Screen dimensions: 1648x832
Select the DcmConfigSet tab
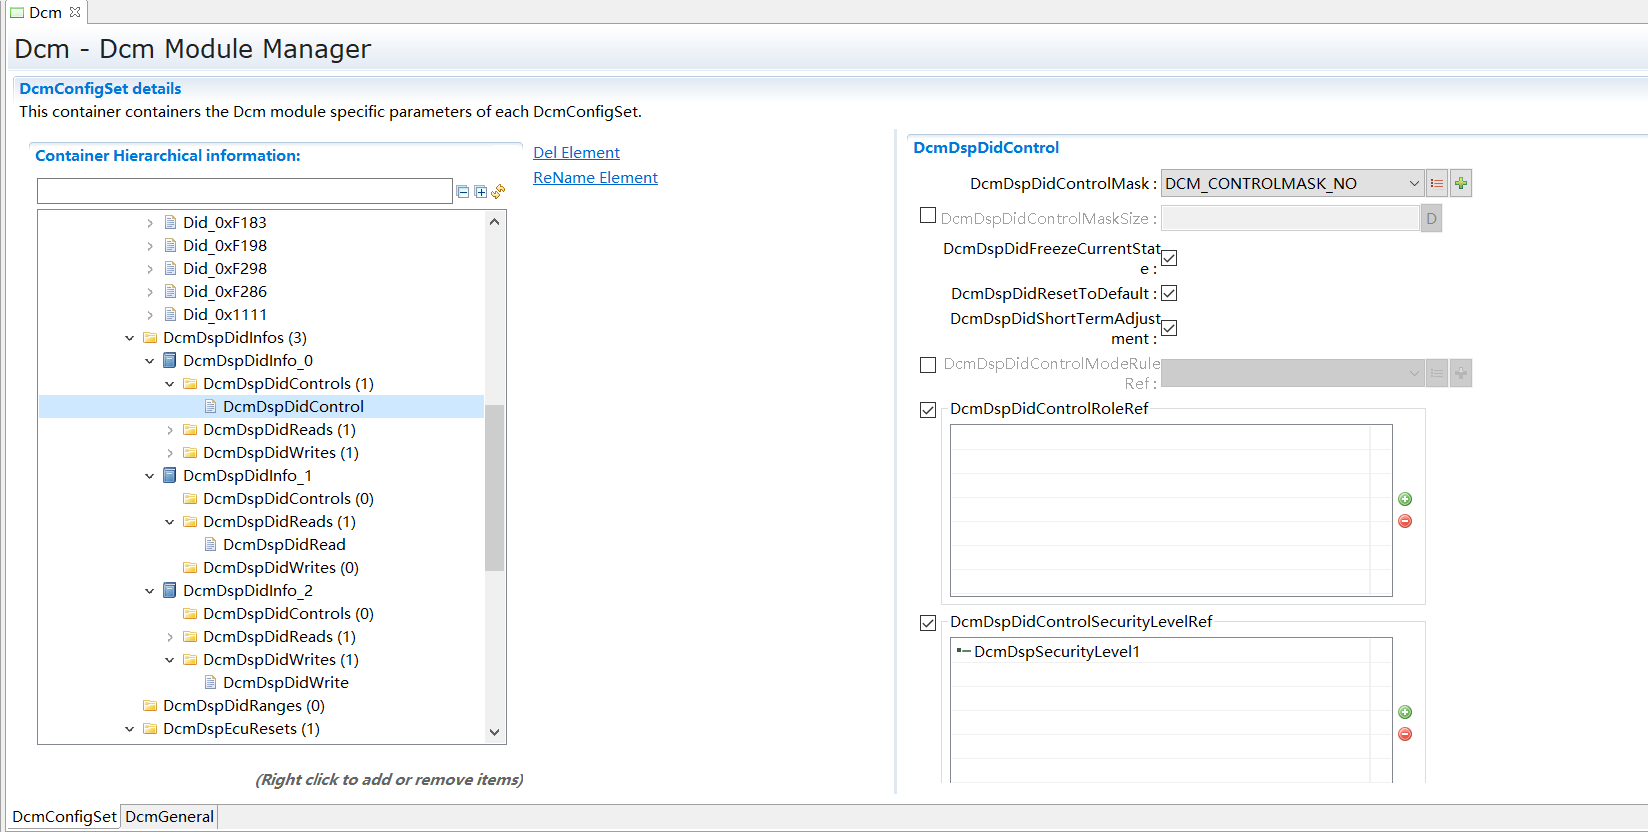coord(64,816)
